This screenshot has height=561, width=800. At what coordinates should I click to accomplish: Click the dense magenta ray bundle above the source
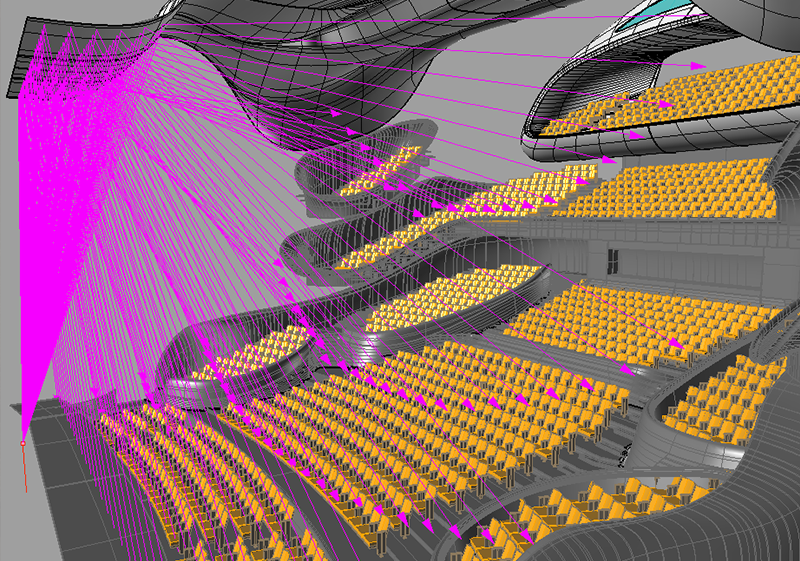click(60, 200)
